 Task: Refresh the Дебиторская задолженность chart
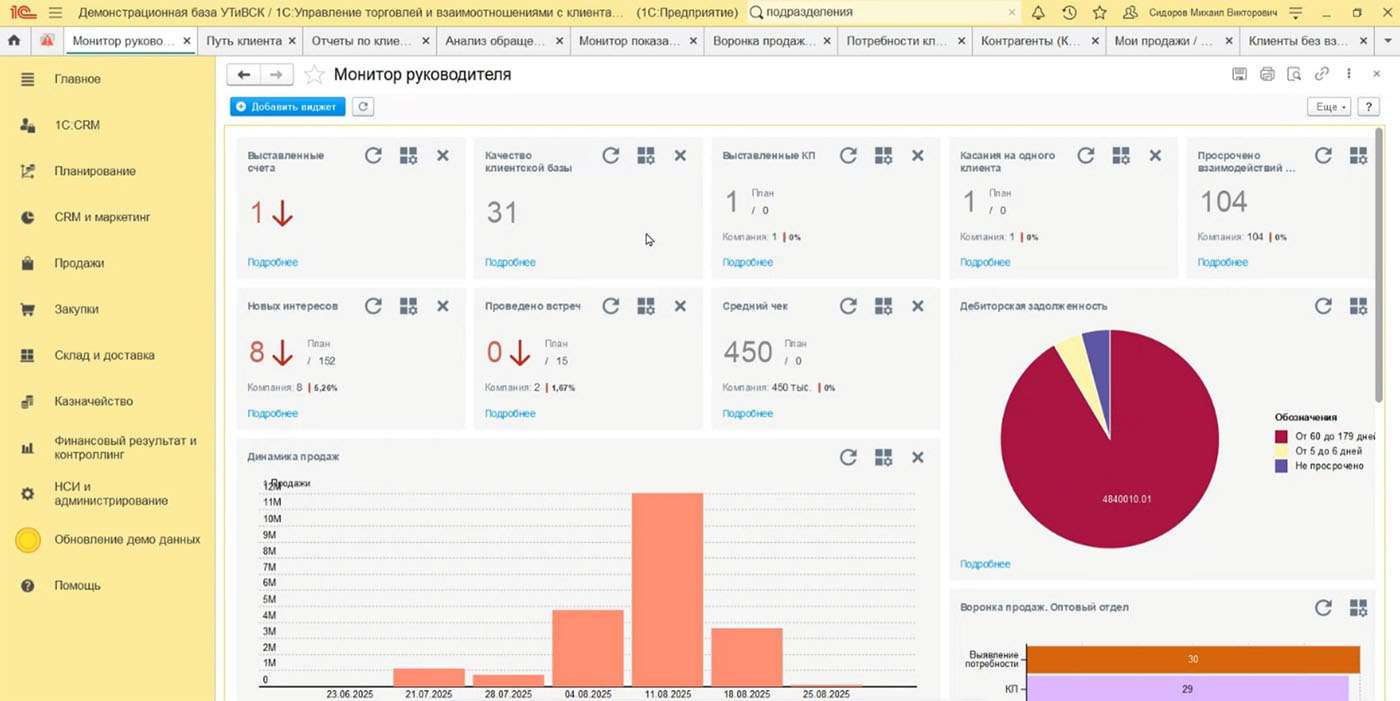tap(1323, 306)
